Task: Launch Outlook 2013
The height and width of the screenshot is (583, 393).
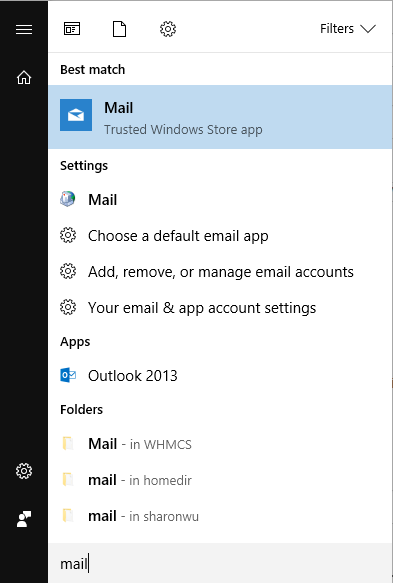Action: click(x=220, y=376)
